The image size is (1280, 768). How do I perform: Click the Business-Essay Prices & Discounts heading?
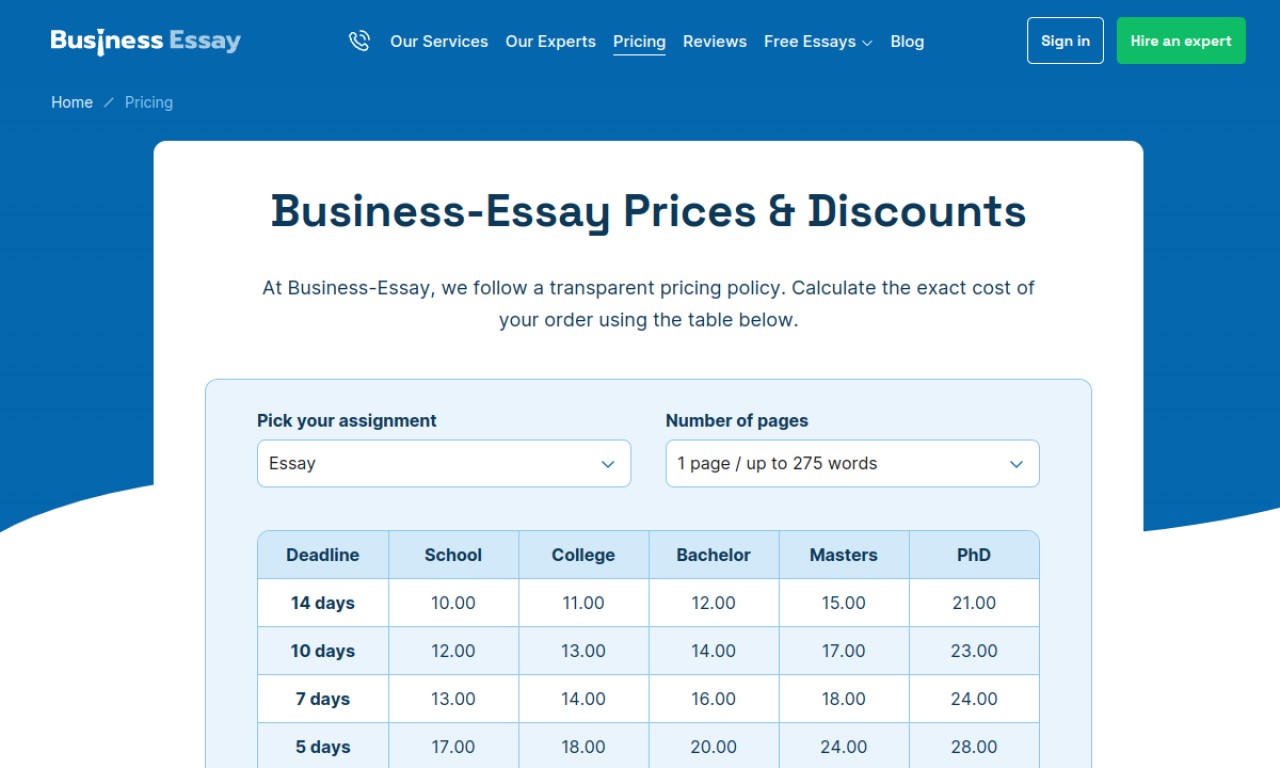point(648,212)
